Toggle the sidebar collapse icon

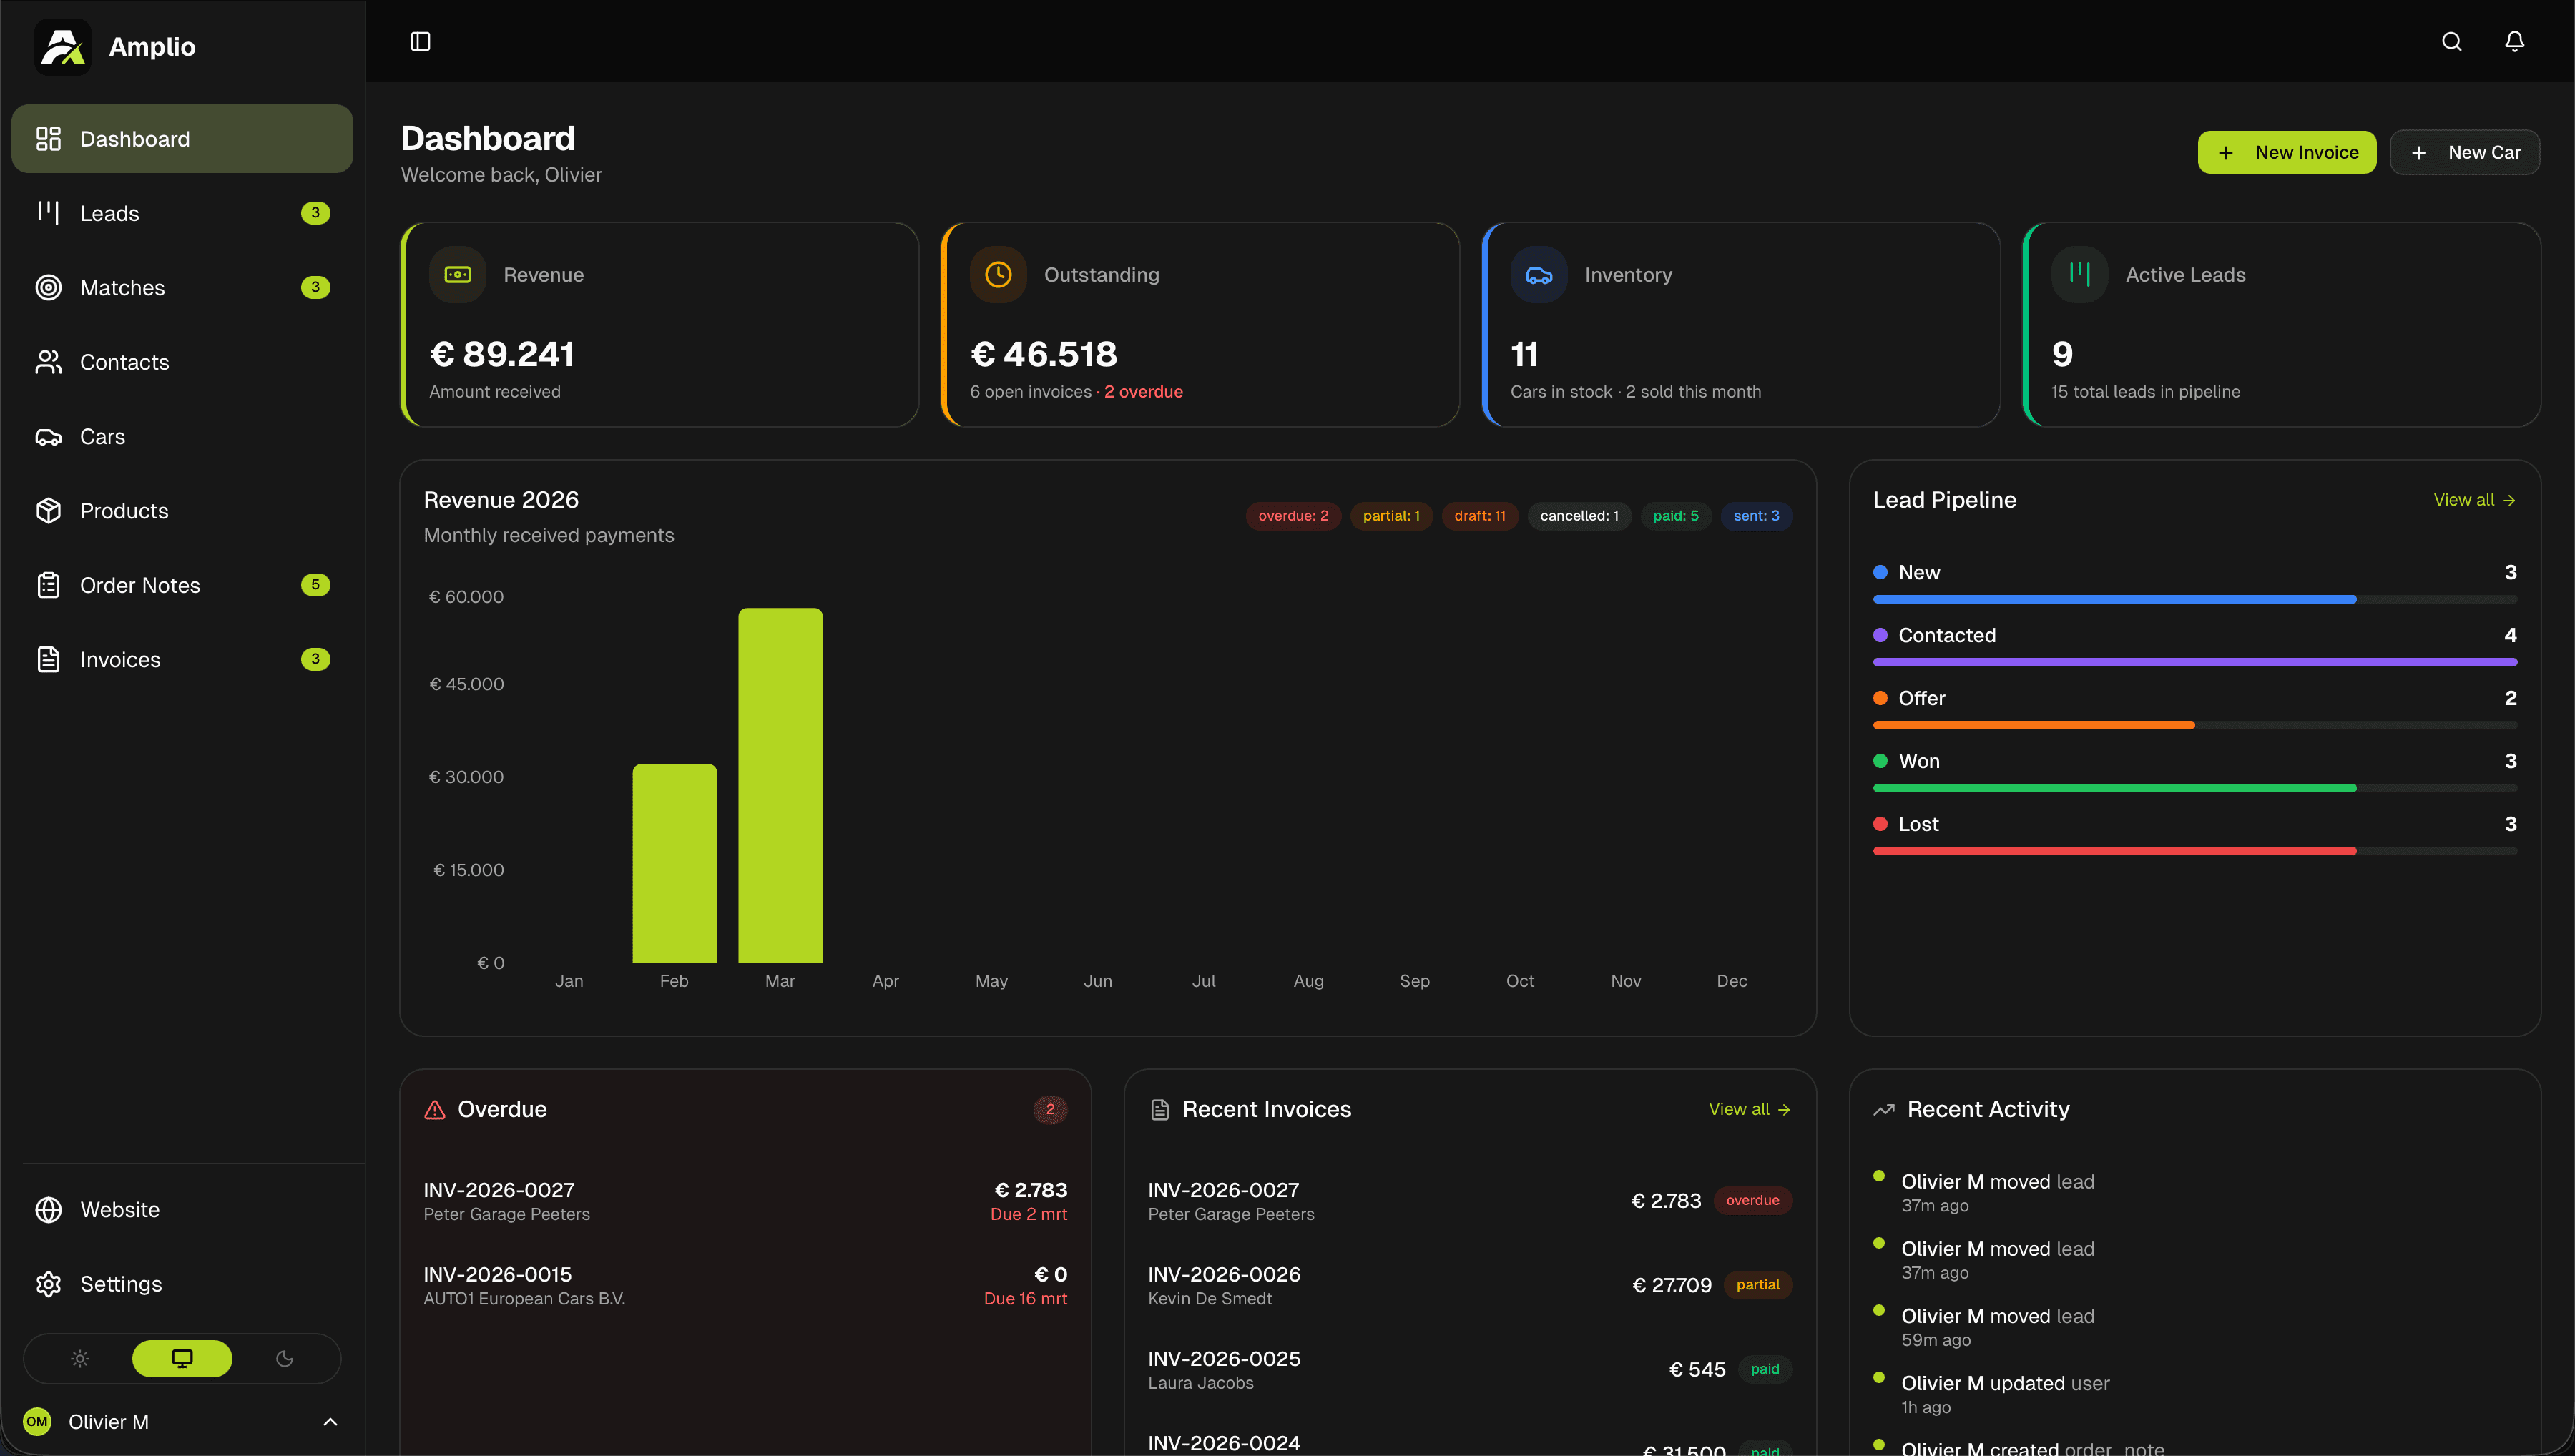click(419, 41)
